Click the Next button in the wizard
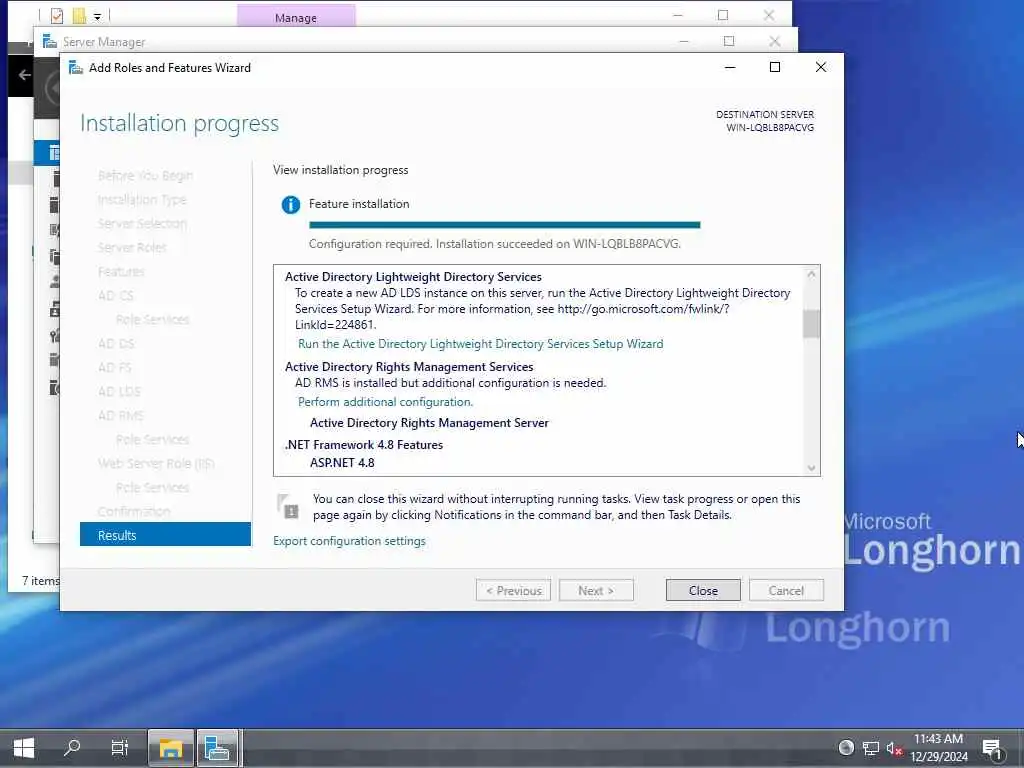This screenshot has width=1024, height=768. (x=596, y=590)
